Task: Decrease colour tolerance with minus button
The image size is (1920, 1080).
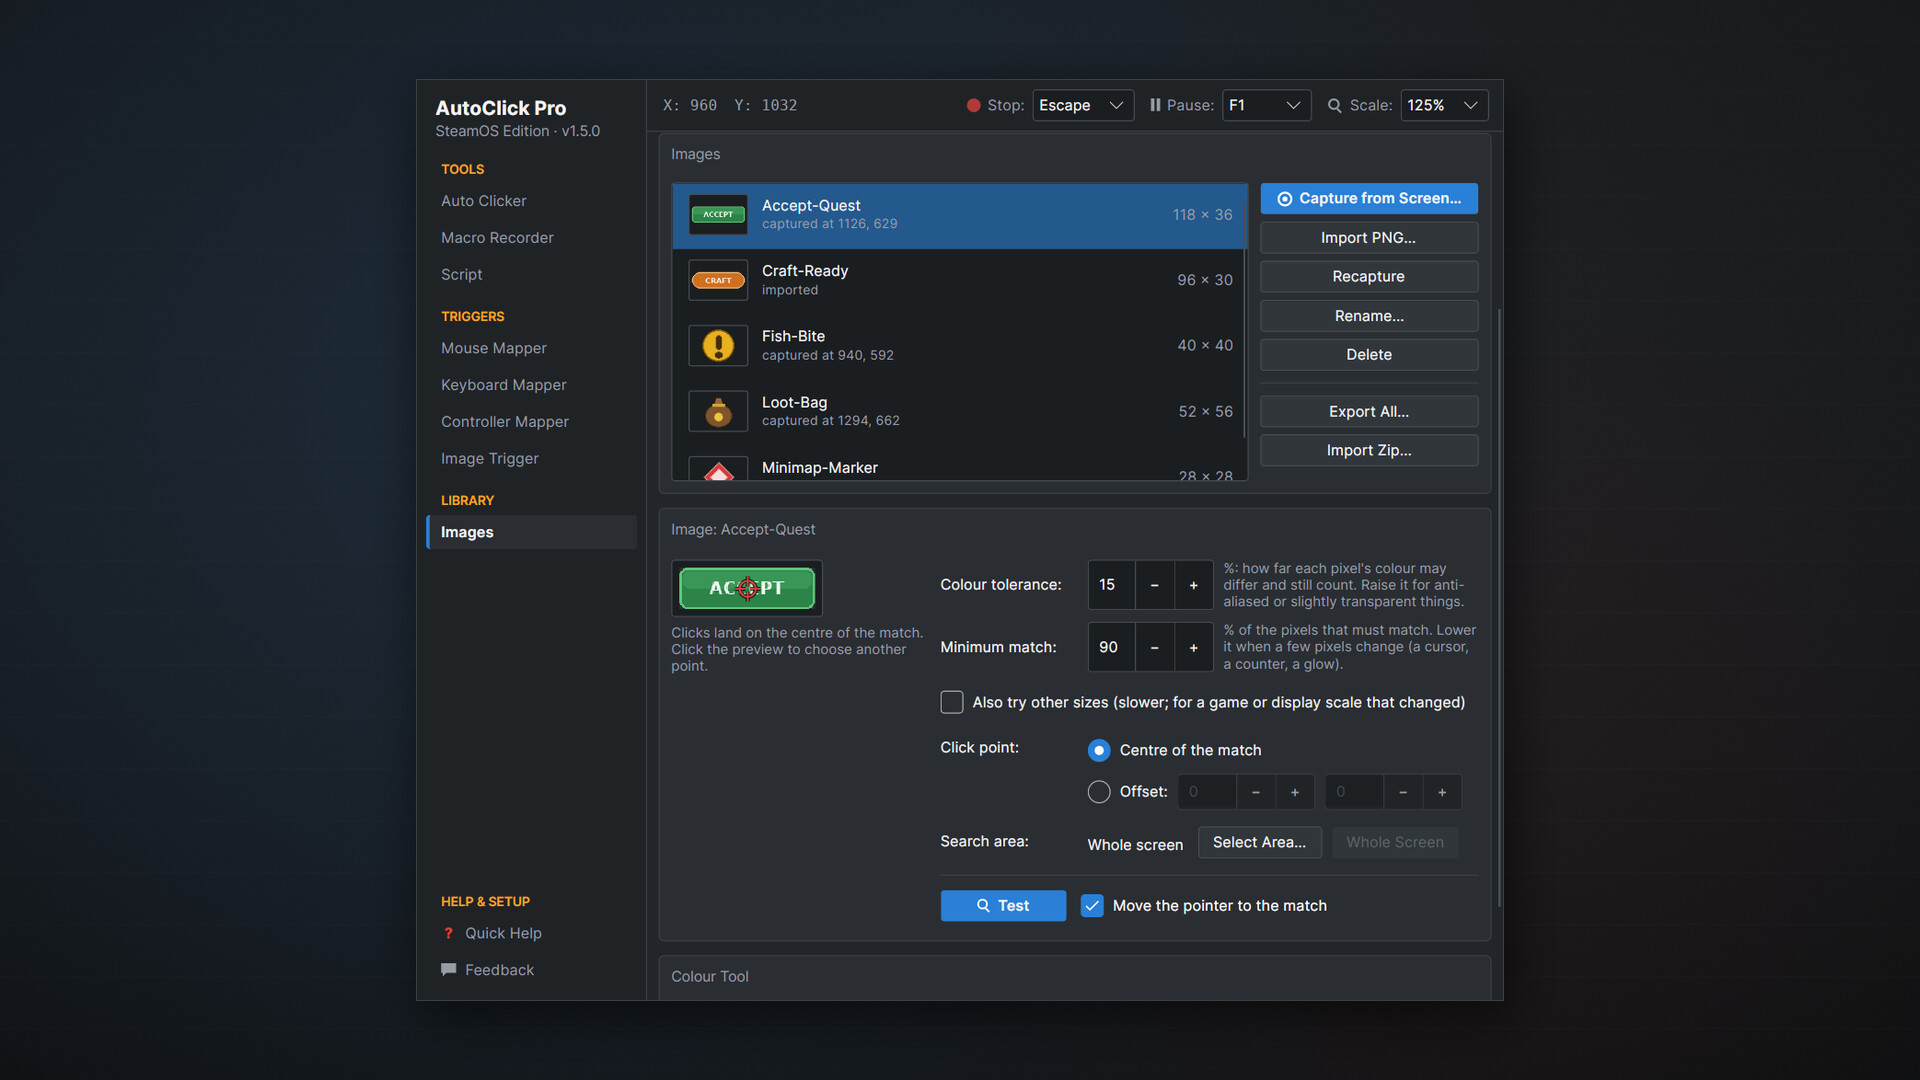Action: pyautogui.click(x=1155, y=585)
